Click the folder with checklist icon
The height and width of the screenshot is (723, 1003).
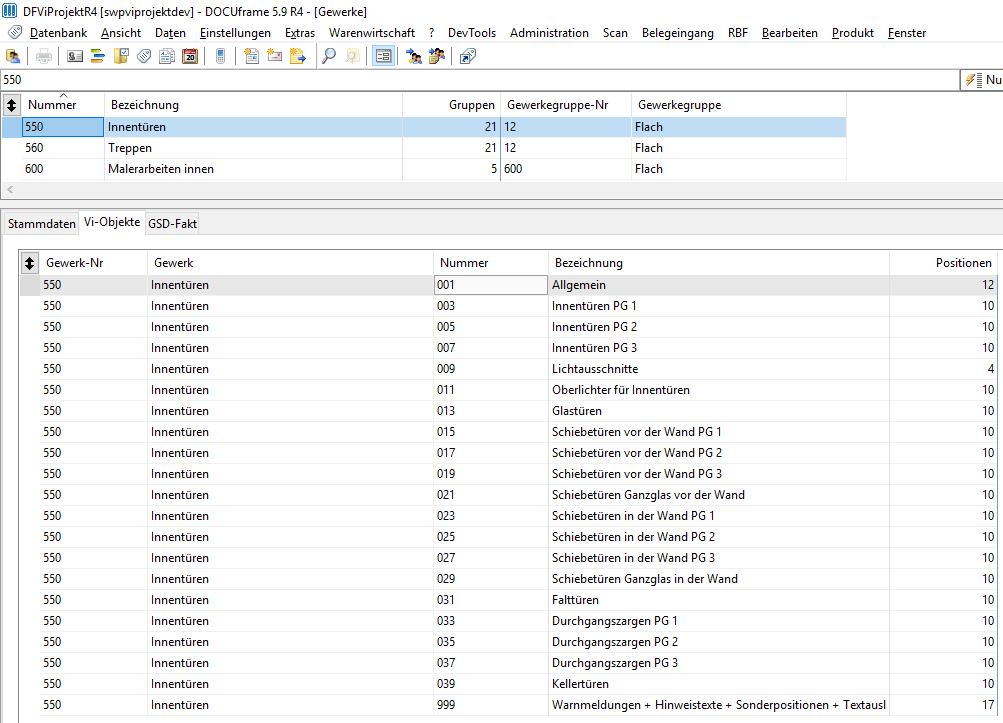pyautogui.click(x=121, y=56)
